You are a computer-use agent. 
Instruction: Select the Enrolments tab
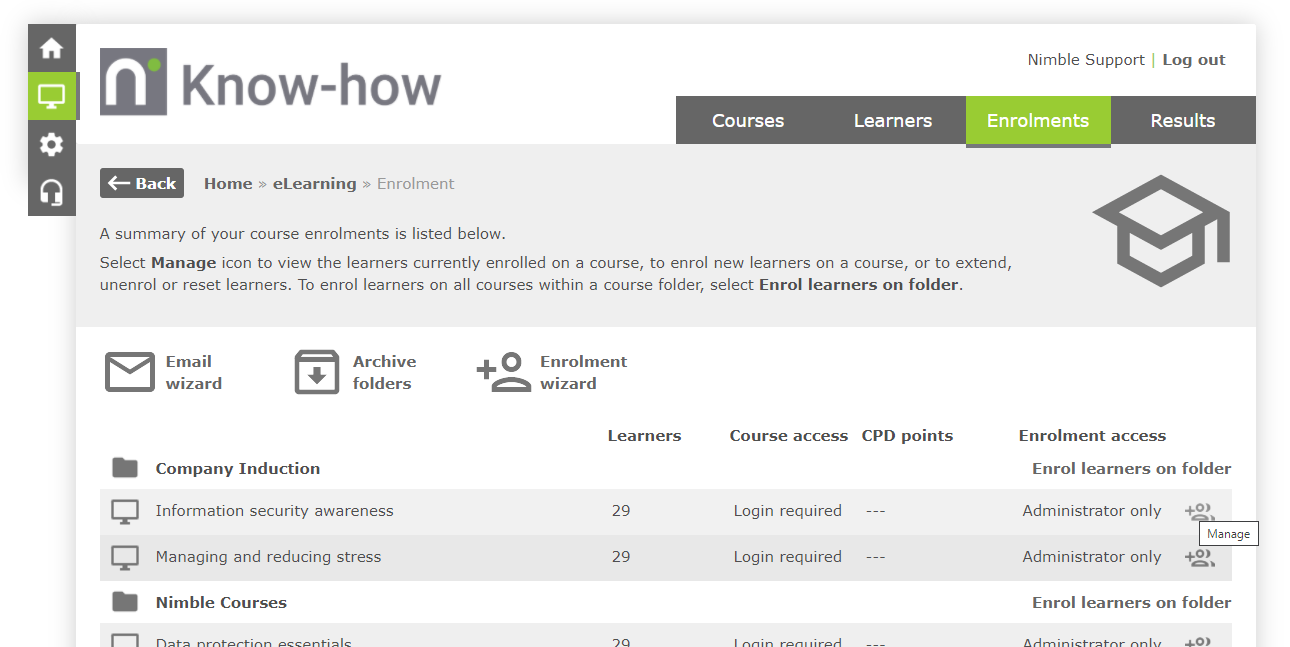coord(1038,120)
